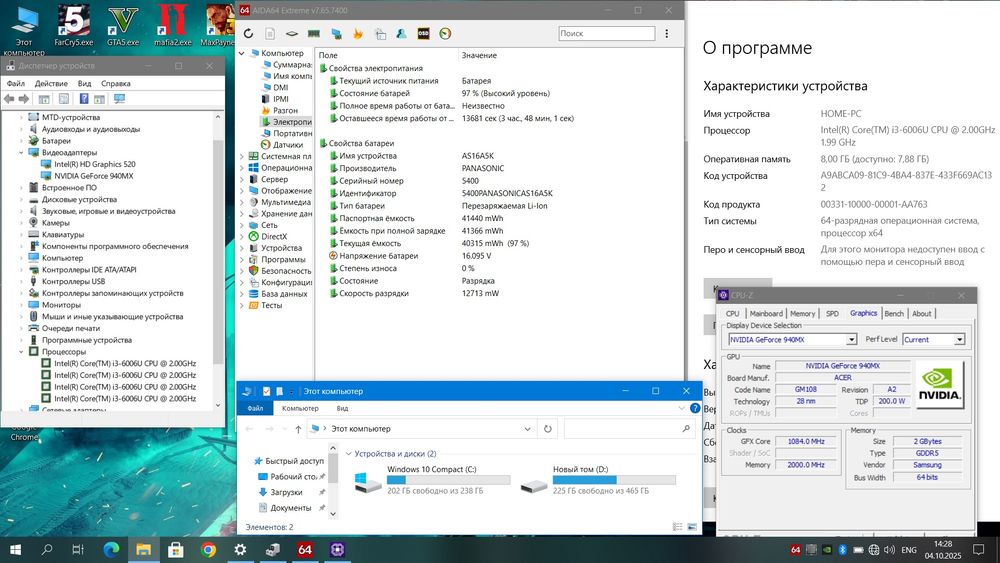The image size is (1000, 563).
Task: Click the AIDA64 memory module toolbar icon
Action: click(314, 34)
